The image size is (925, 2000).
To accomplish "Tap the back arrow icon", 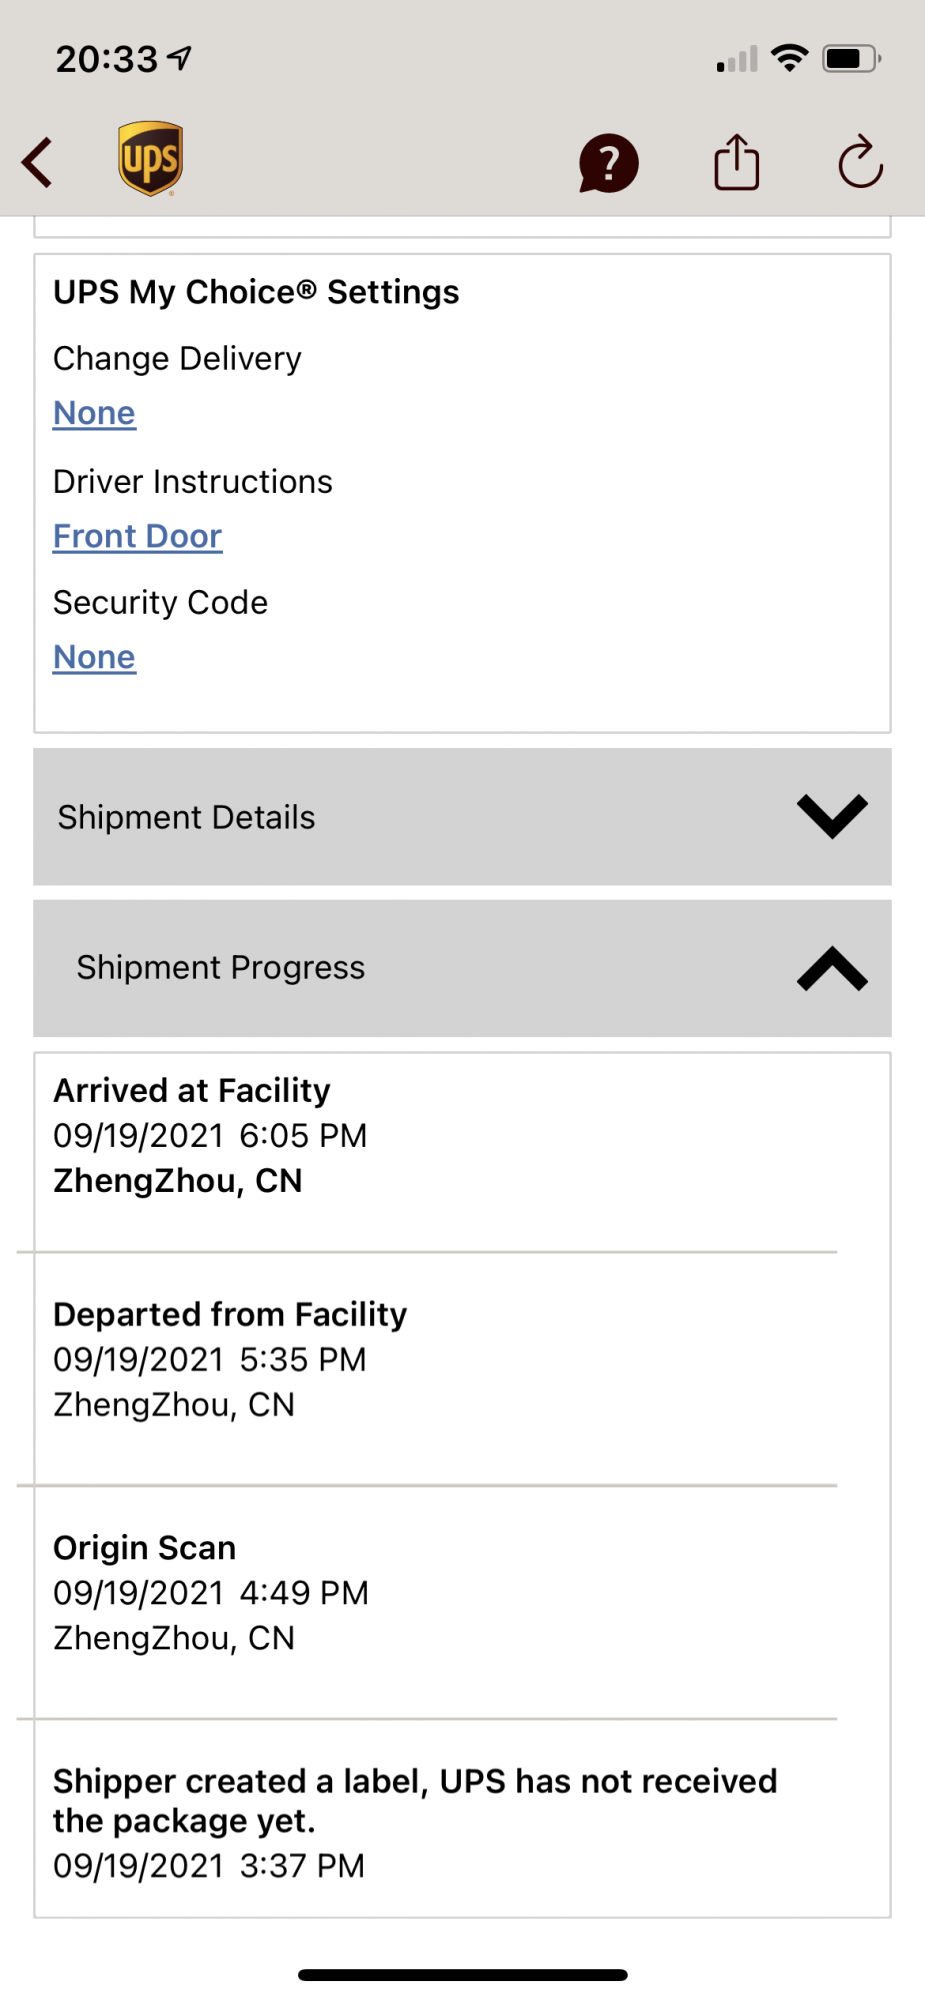I will pyautogui.click(x=38, y=163).
